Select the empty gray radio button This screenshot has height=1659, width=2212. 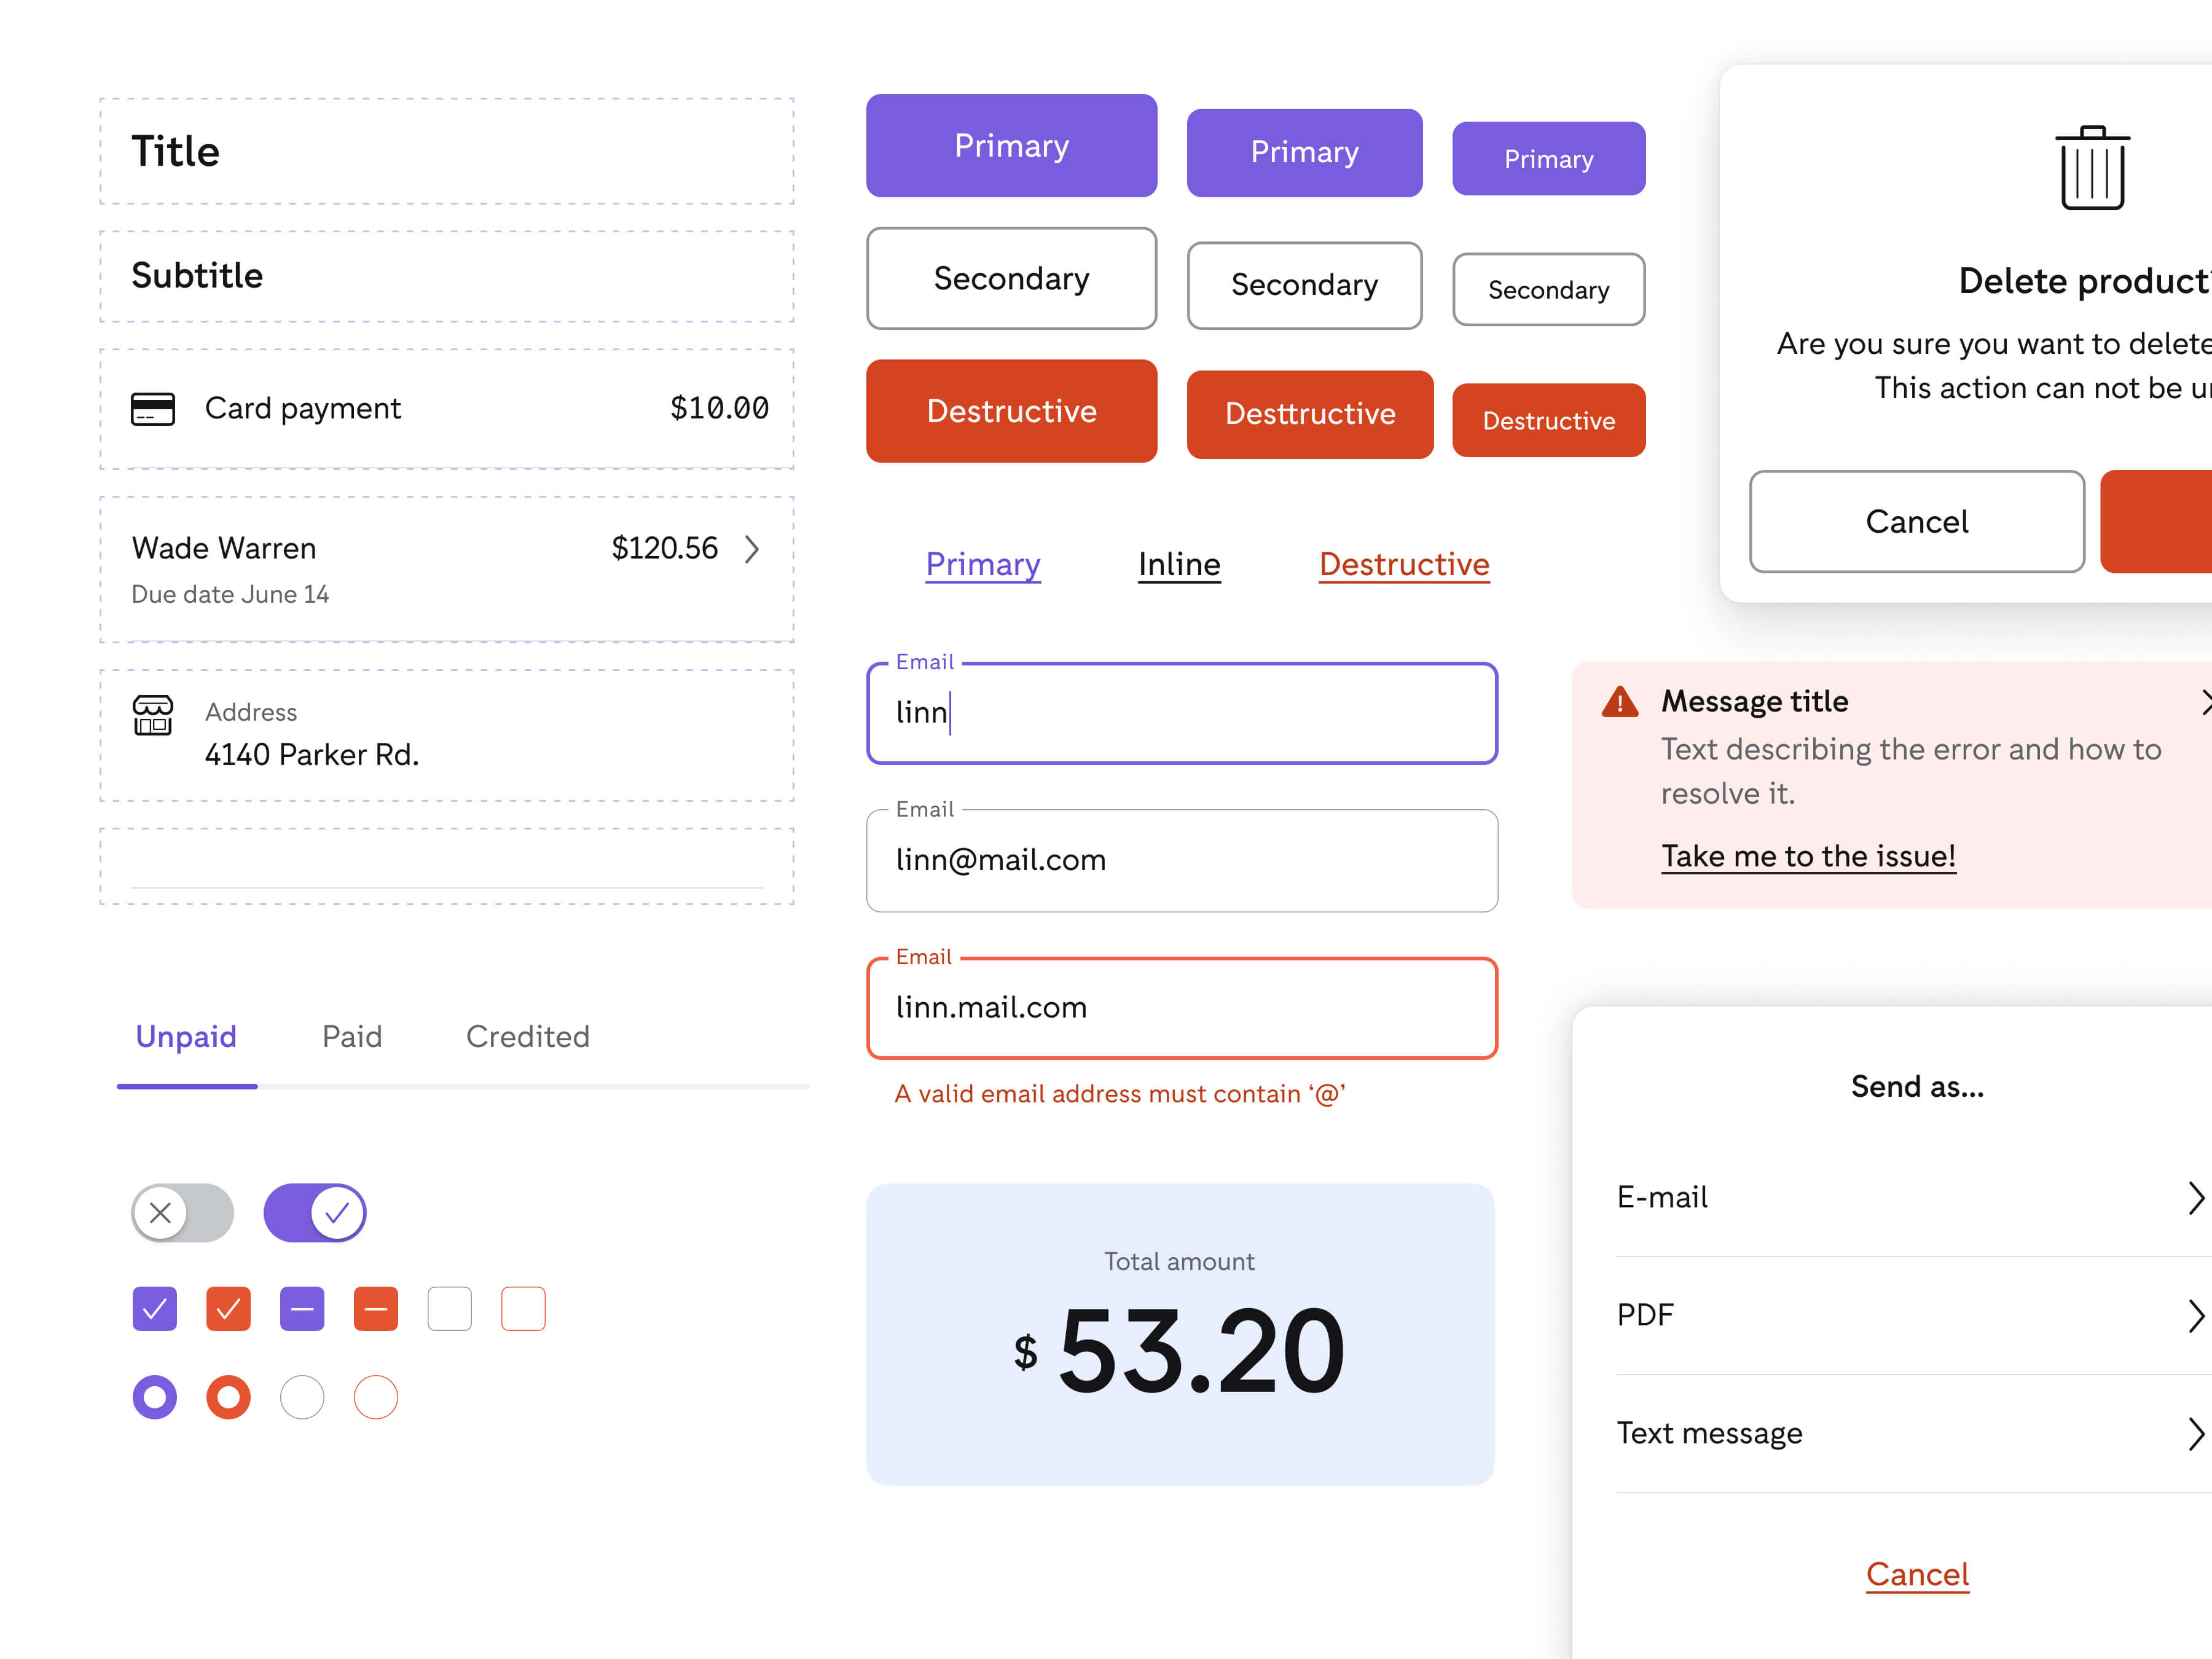click(302, 1397)
